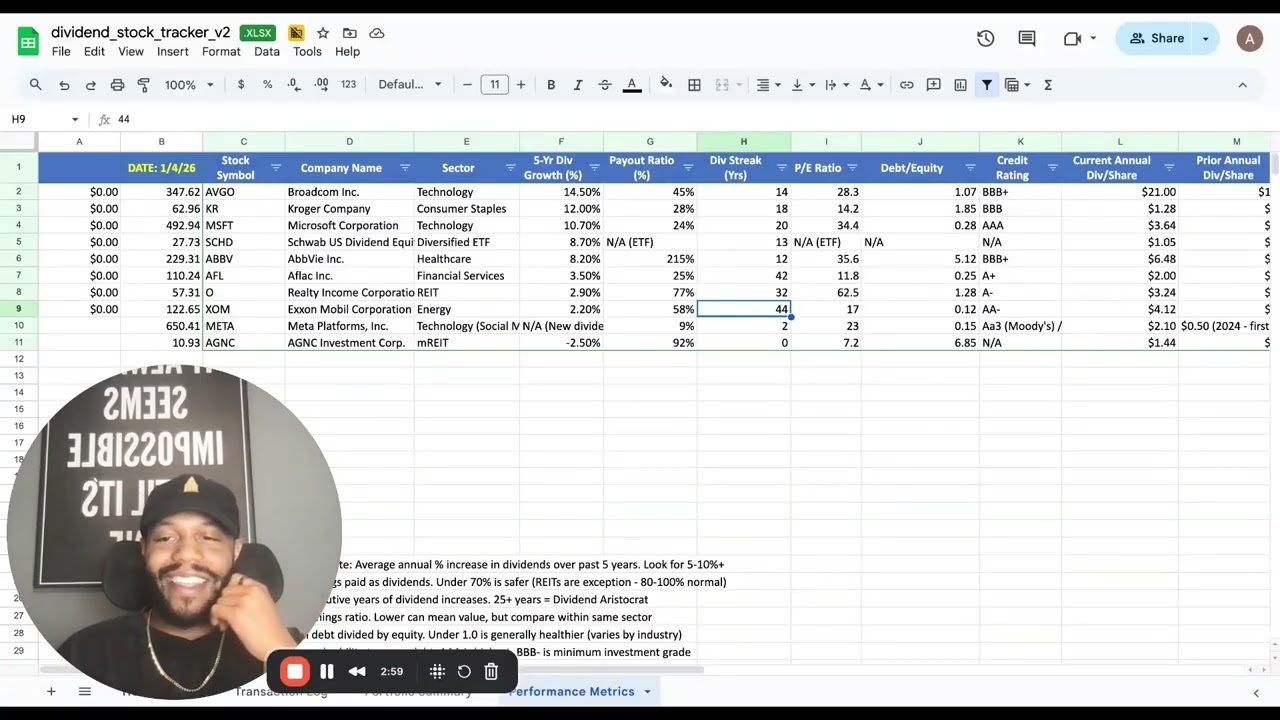1280x720 pixels.
Task: Open the Data menu
Action: click(x=267, y=51)
